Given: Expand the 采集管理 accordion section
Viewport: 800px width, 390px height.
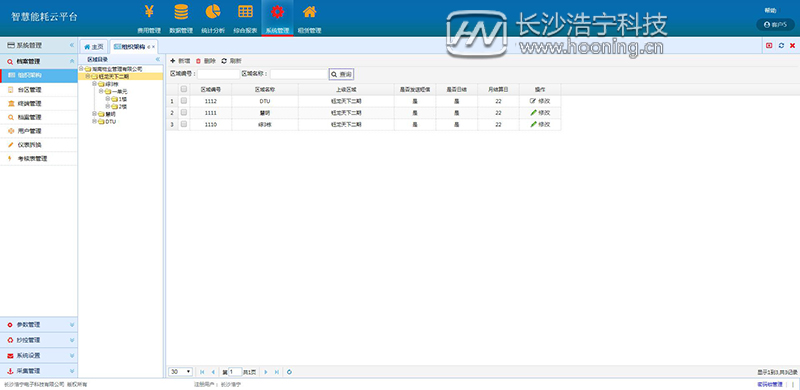Looking at the screenshot, I should tap(72, 371).
